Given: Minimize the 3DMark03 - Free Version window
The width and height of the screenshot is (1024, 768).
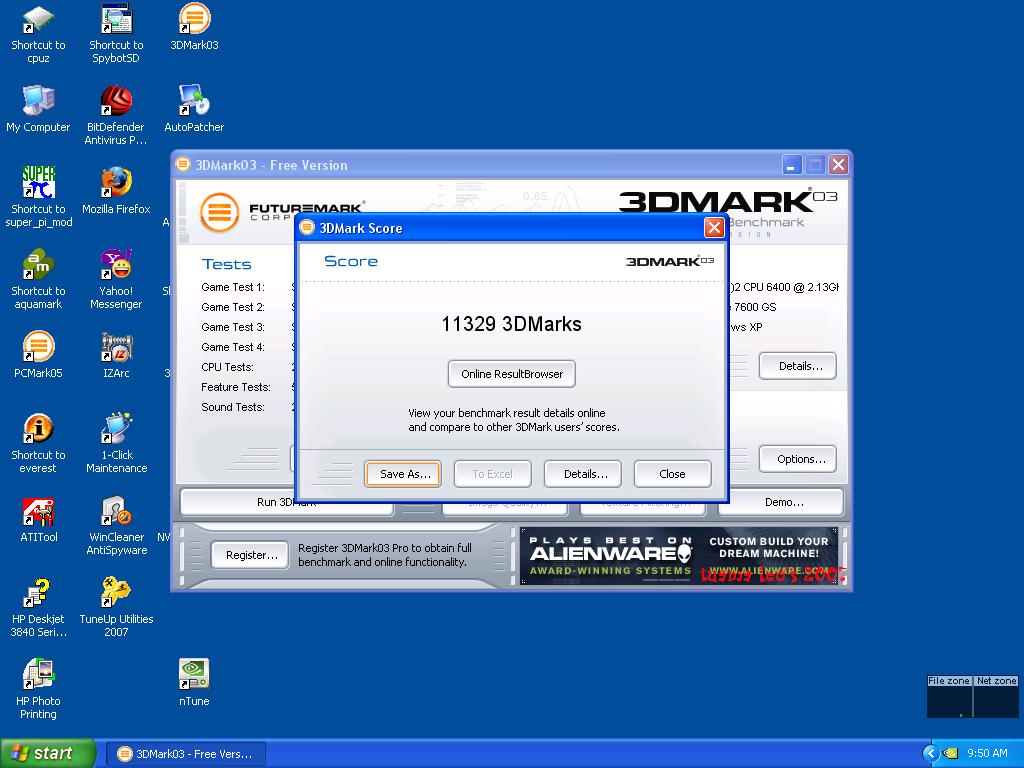Looking at the screenshot, I should [x=792, y=165].
